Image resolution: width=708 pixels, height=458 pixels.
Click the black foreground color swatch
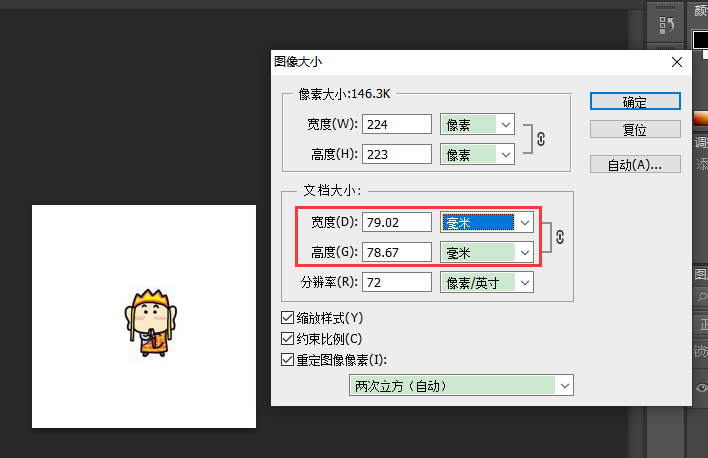701,40
